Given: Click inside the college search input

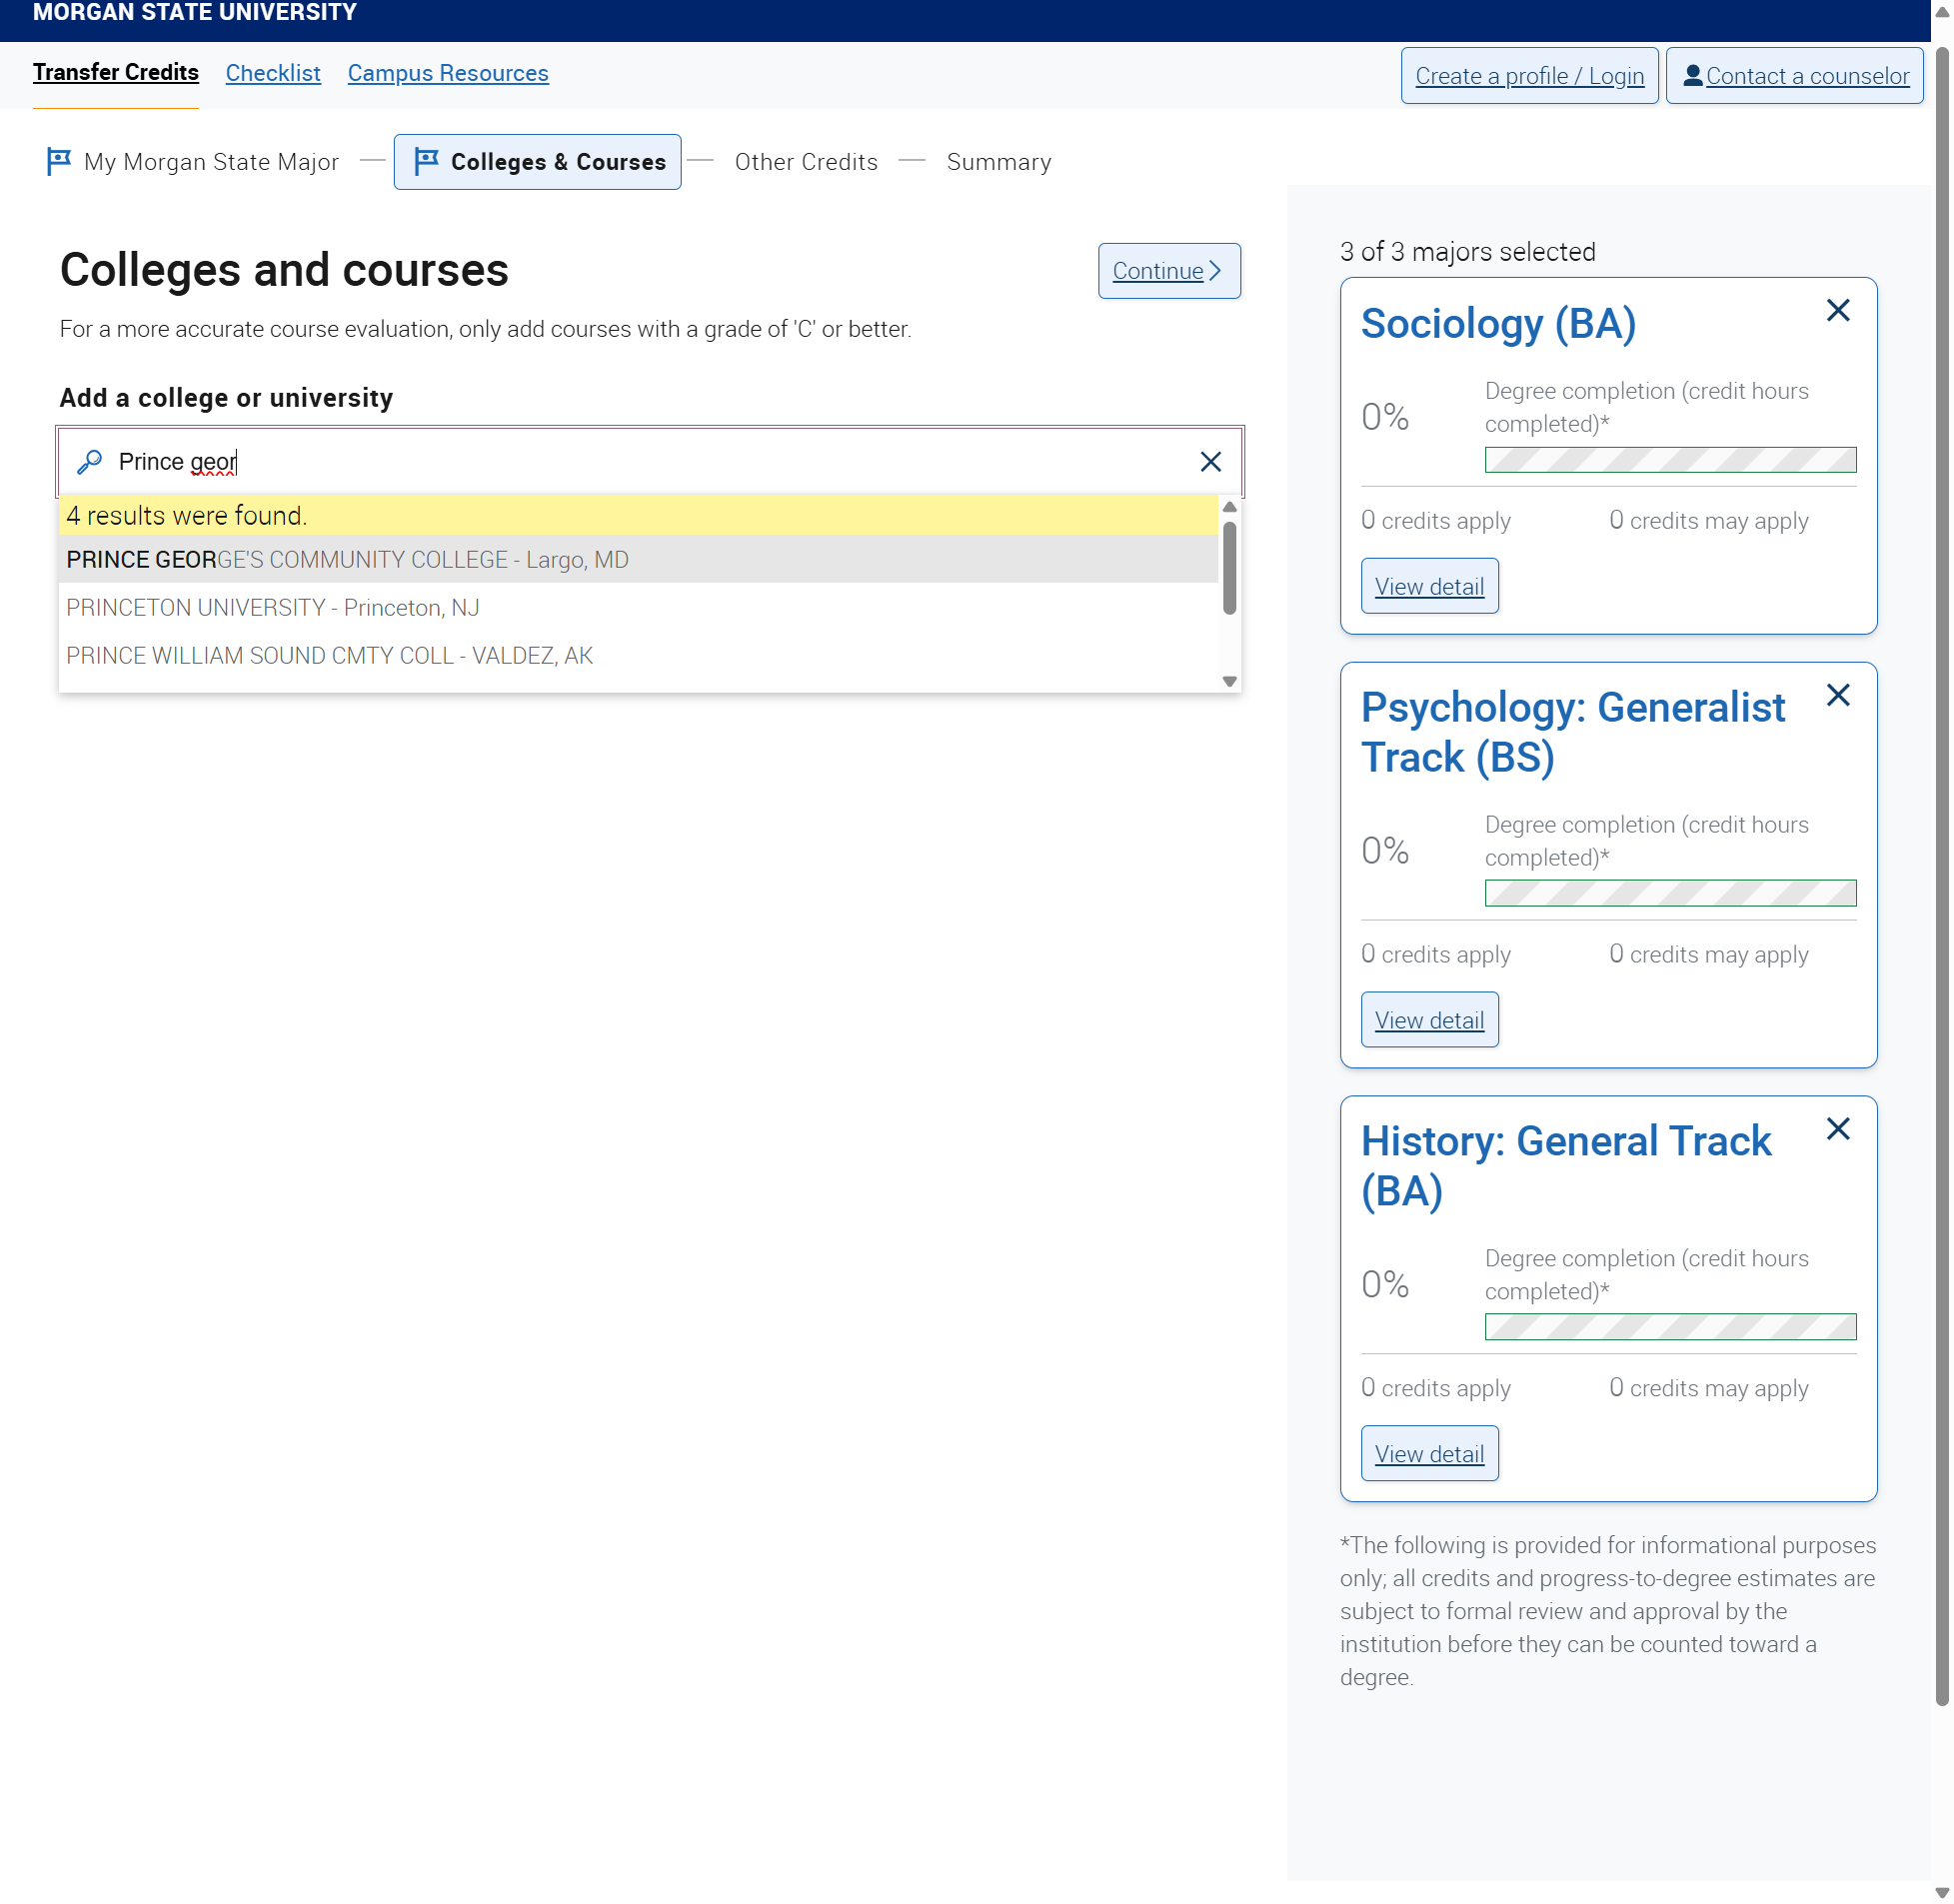Looking at the screenshot, I should click(x=650, y=461).
